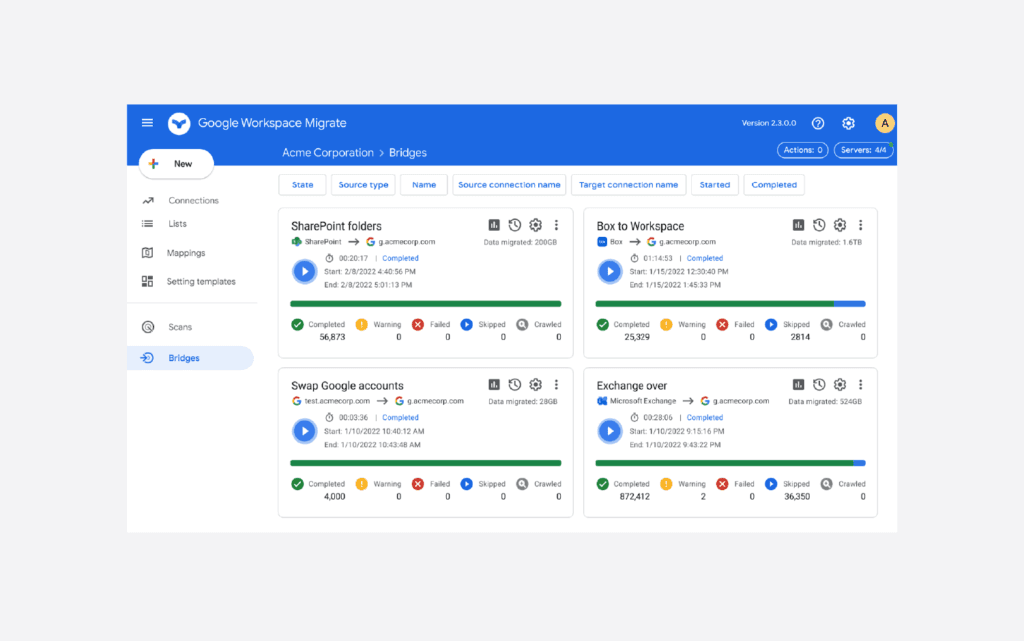The width and height of the screenshot is (1024, 641).
Task: Click the Swap Google accounts card title
Action: pos(347,386)
